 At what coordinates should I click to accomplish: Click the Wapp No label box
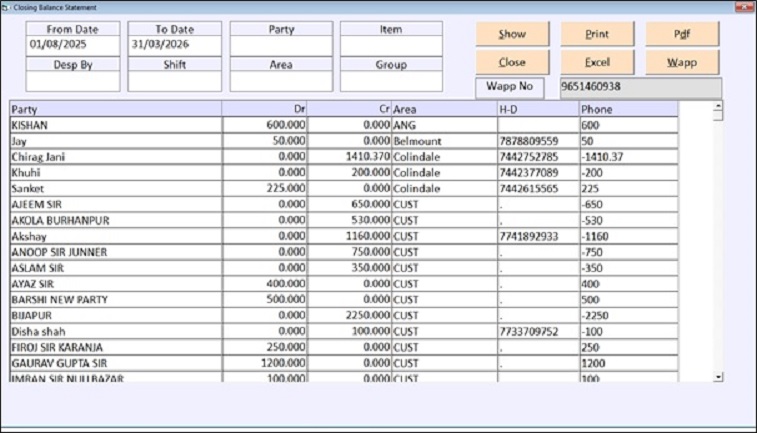pos(509,87)
